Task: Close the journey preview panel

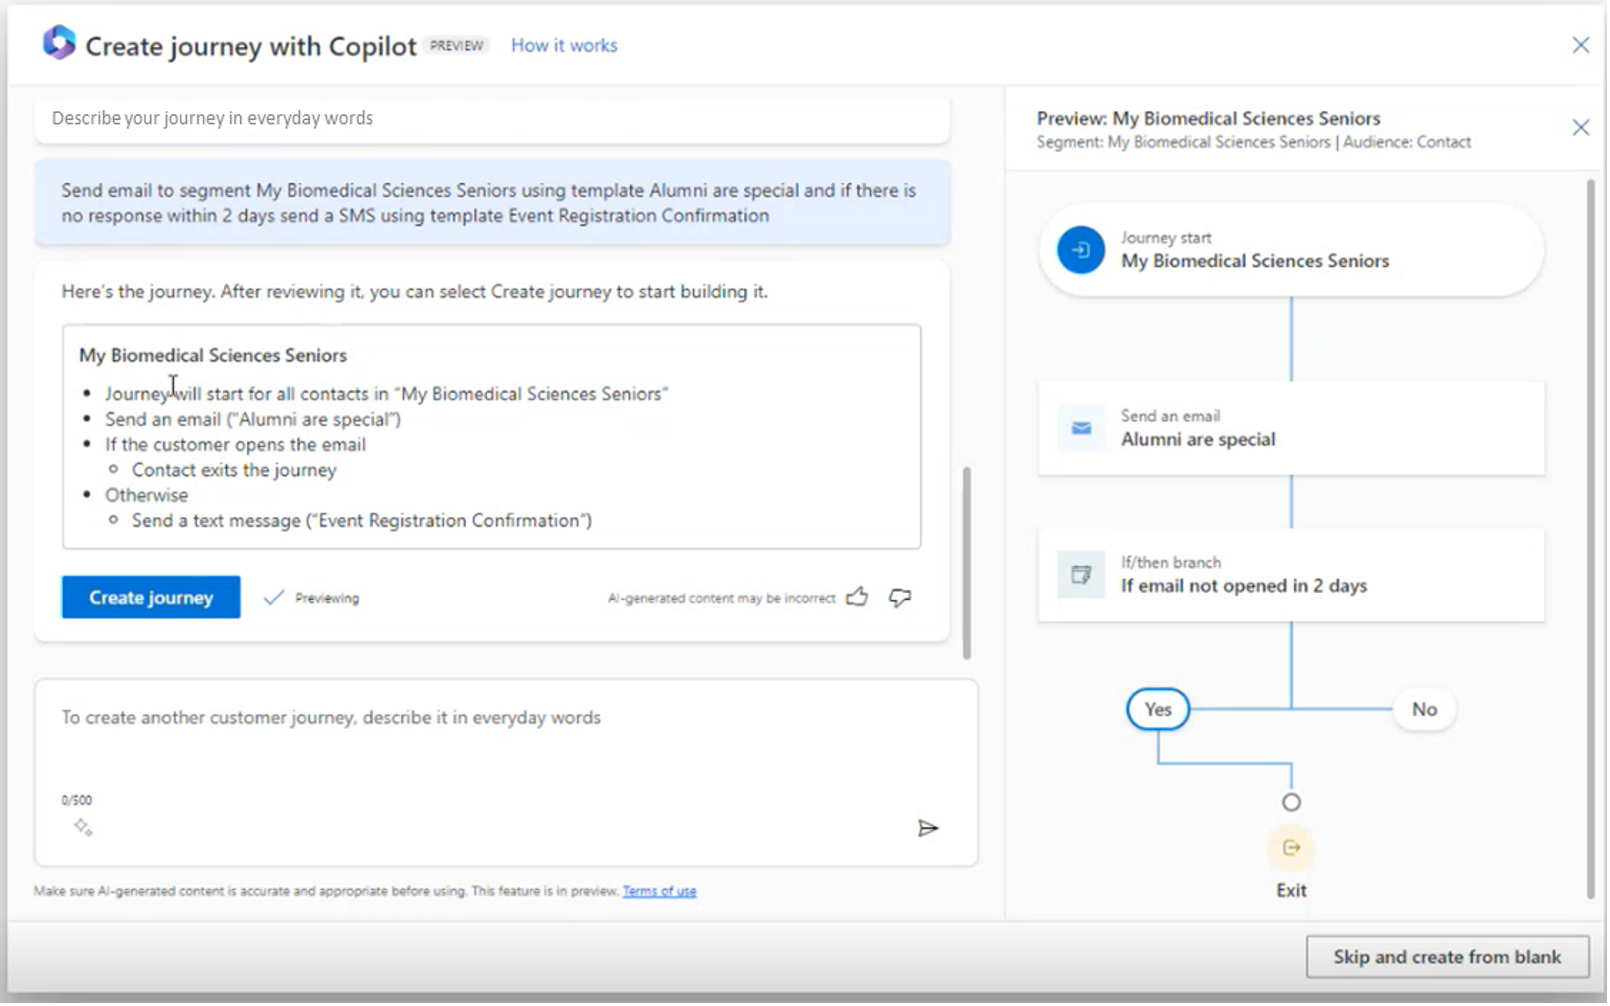Action: tap(1580, 128)
